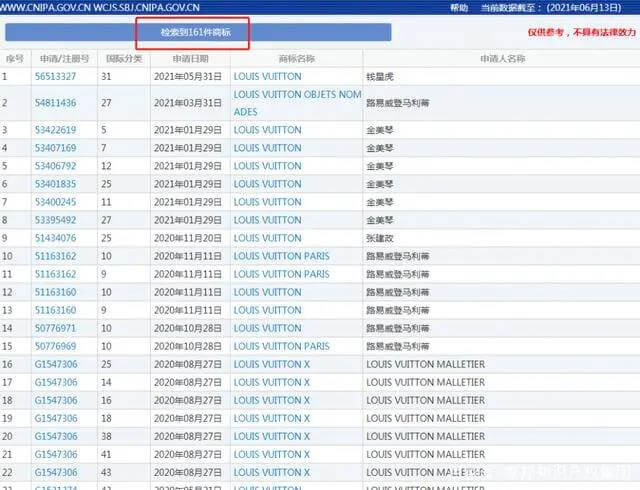This screenshot has height=490, width=640.
Task: Open G1547306 link in row 16
Action: (x=56, y=364)
